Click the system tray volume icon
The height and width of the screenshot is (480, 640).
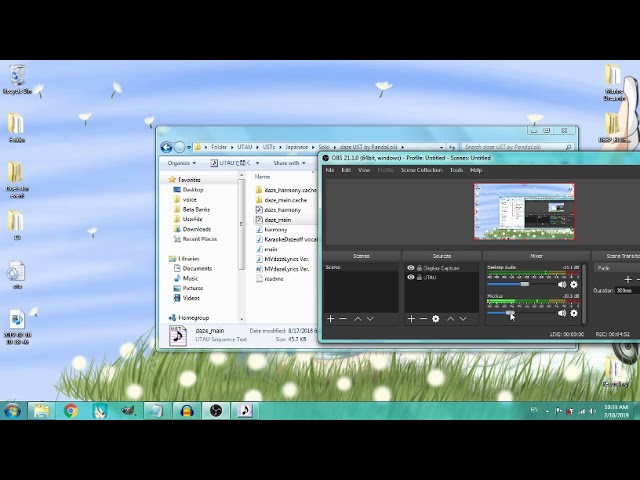(592, 411)
